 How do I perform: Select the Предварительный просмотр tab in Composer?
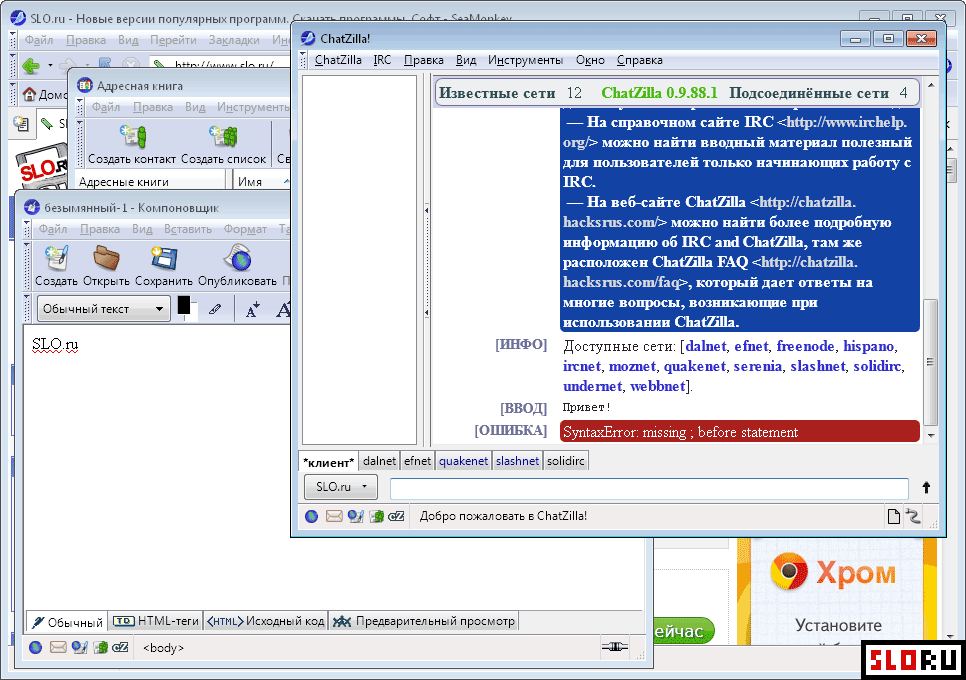tap(424, 621)
